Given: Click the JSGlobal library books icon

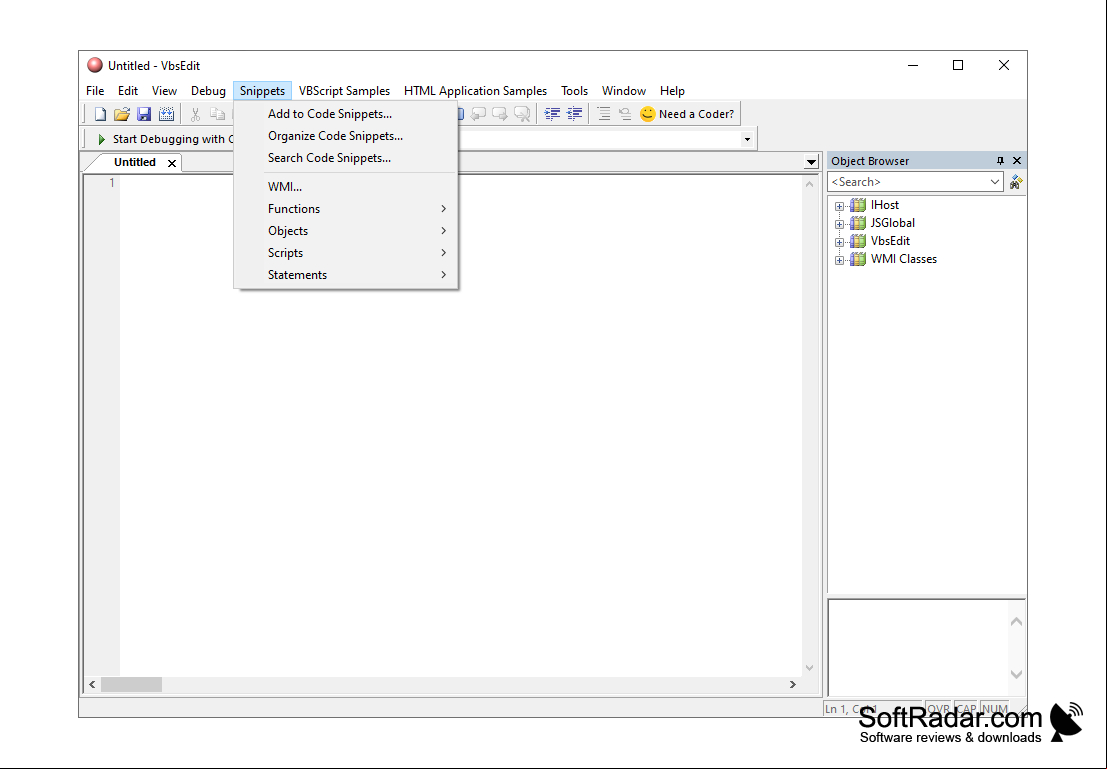Looking at the screenshot, I should (858, 223).
